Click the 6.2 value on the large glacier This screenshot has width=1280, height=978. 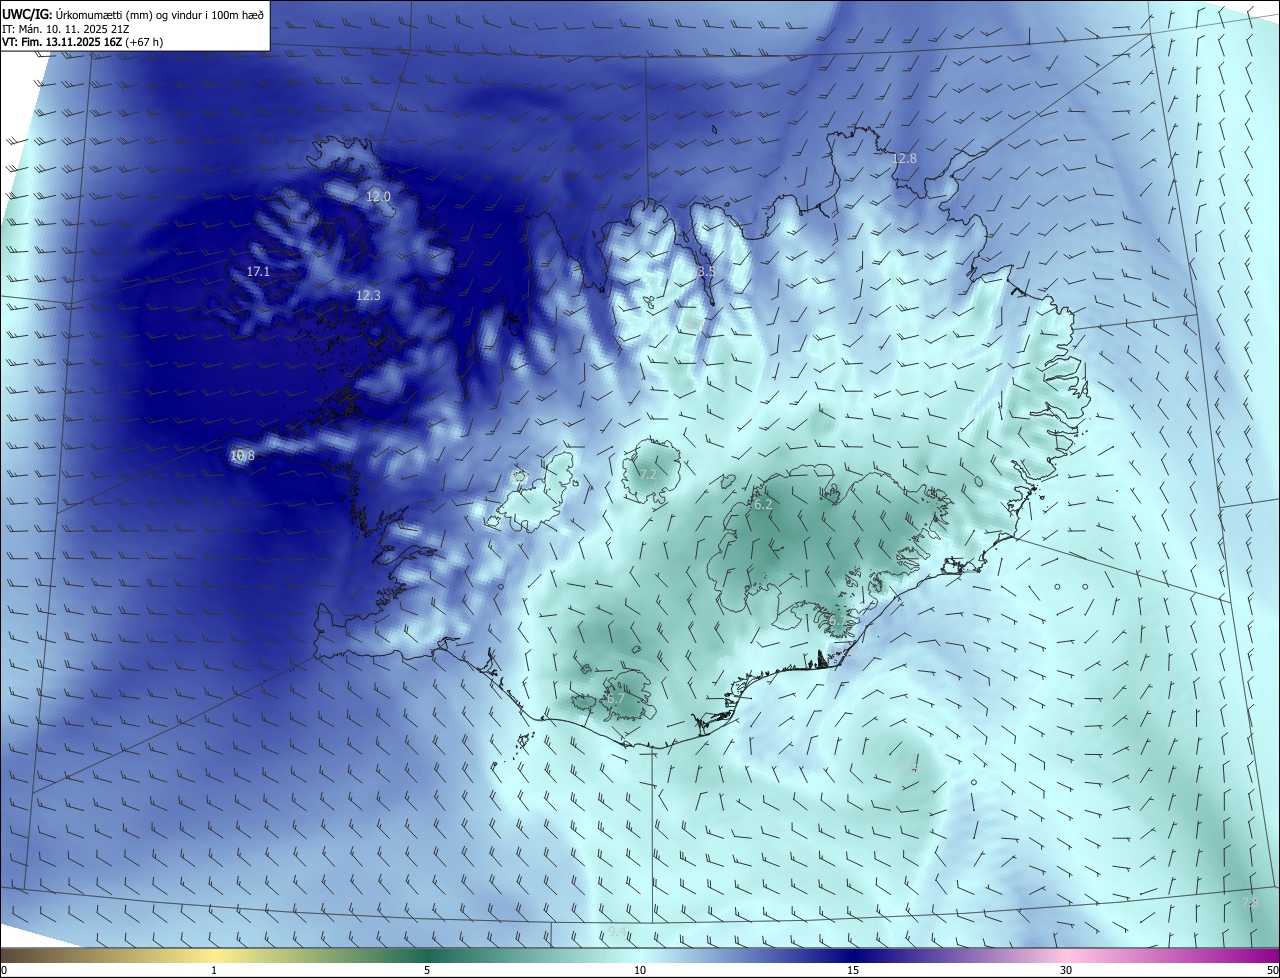pyautogui.click(x=763, y=505)
